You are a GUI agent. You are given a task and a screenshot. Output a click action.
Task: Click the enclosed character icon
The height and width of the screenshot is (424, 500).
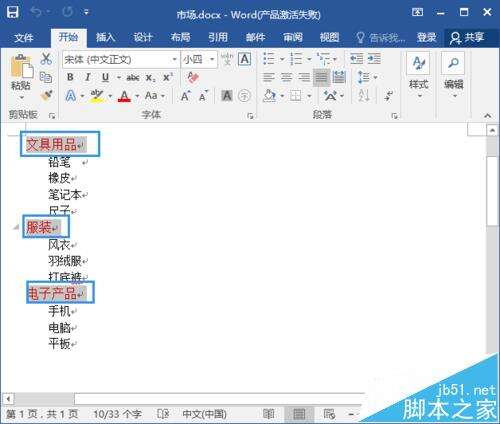[244, 96]
